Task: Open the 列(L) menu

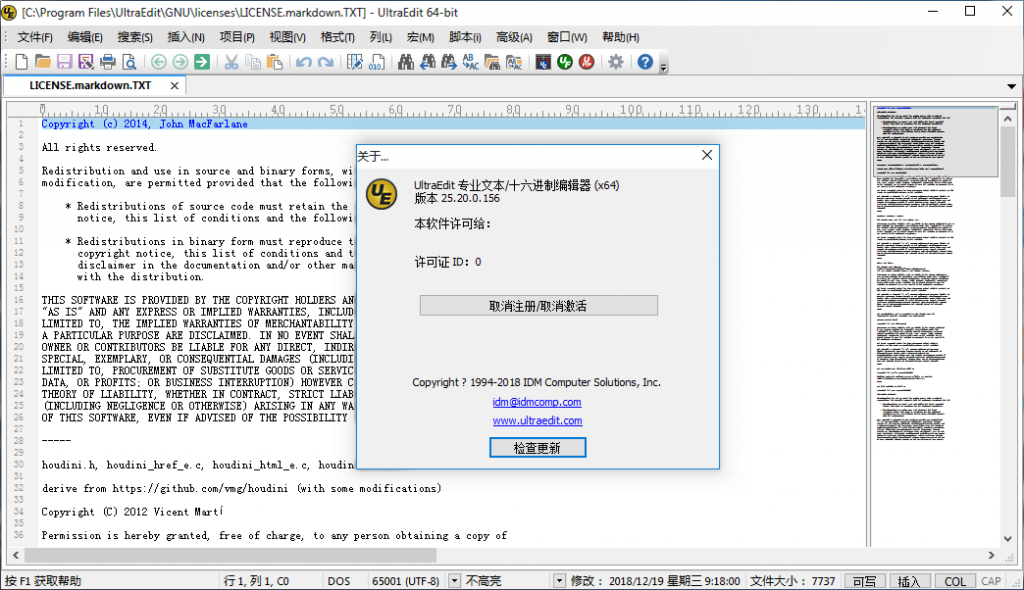Action: pyautogui.click(x=381, y=37)
